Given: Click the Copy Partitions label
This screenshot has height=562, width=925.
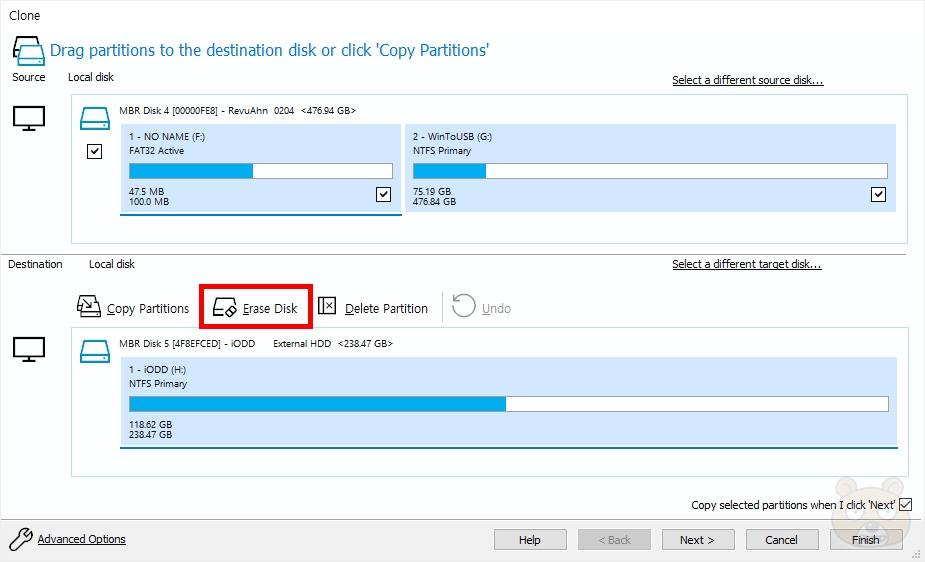Looking at the screenshot, I should 148,308.
